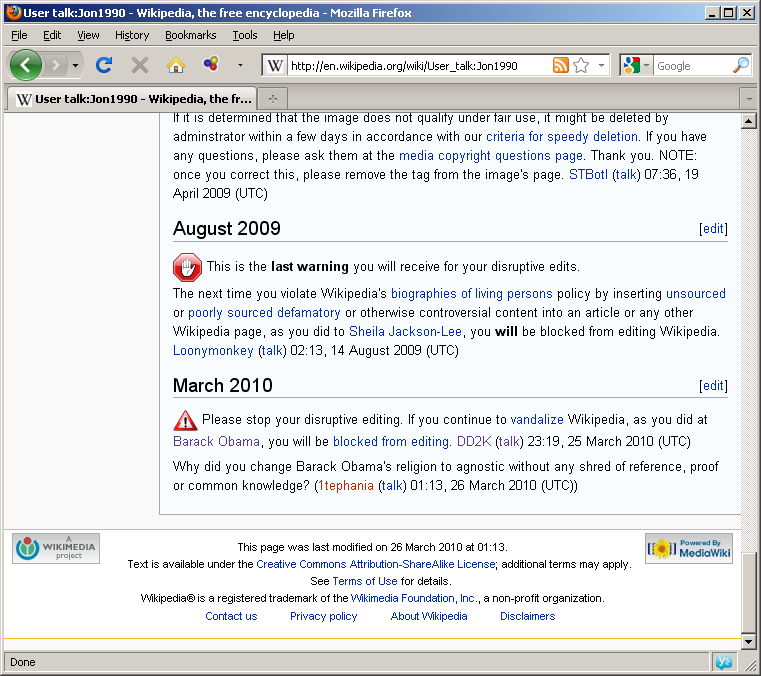This screenshot has width=761, height=676.
Task: Click the magnifying glass search icon
Action: pyautogui.click(x=741, y=65)
